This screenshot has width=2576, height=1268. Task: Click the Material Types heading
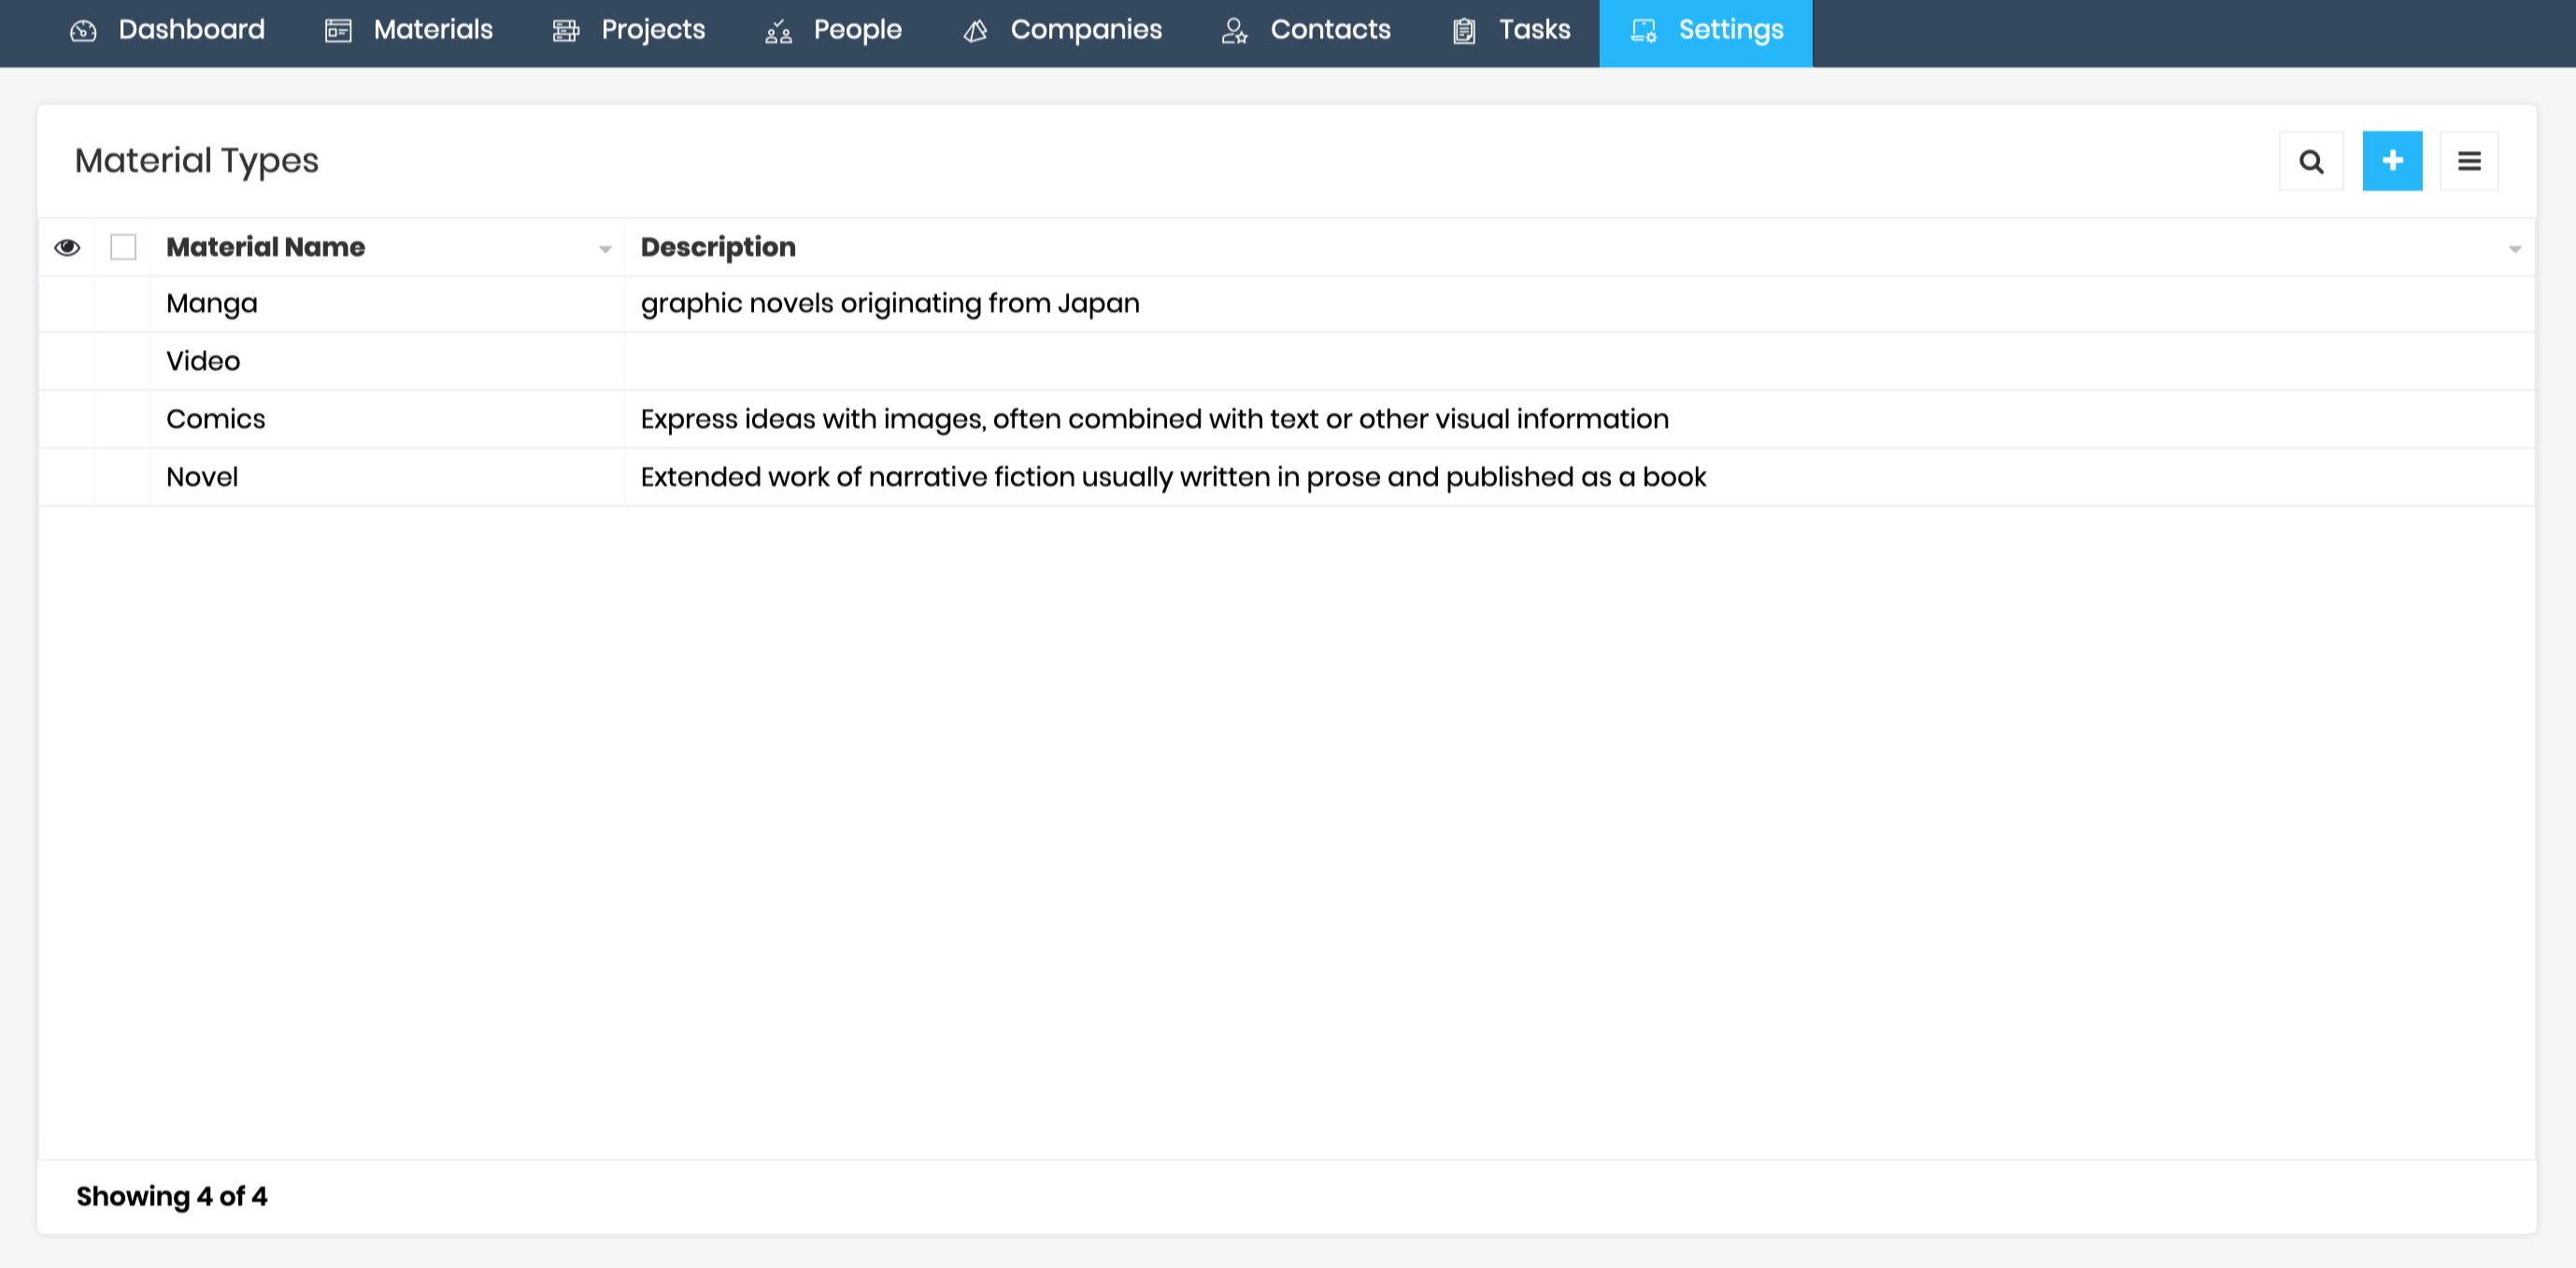[x=196, y=161]
